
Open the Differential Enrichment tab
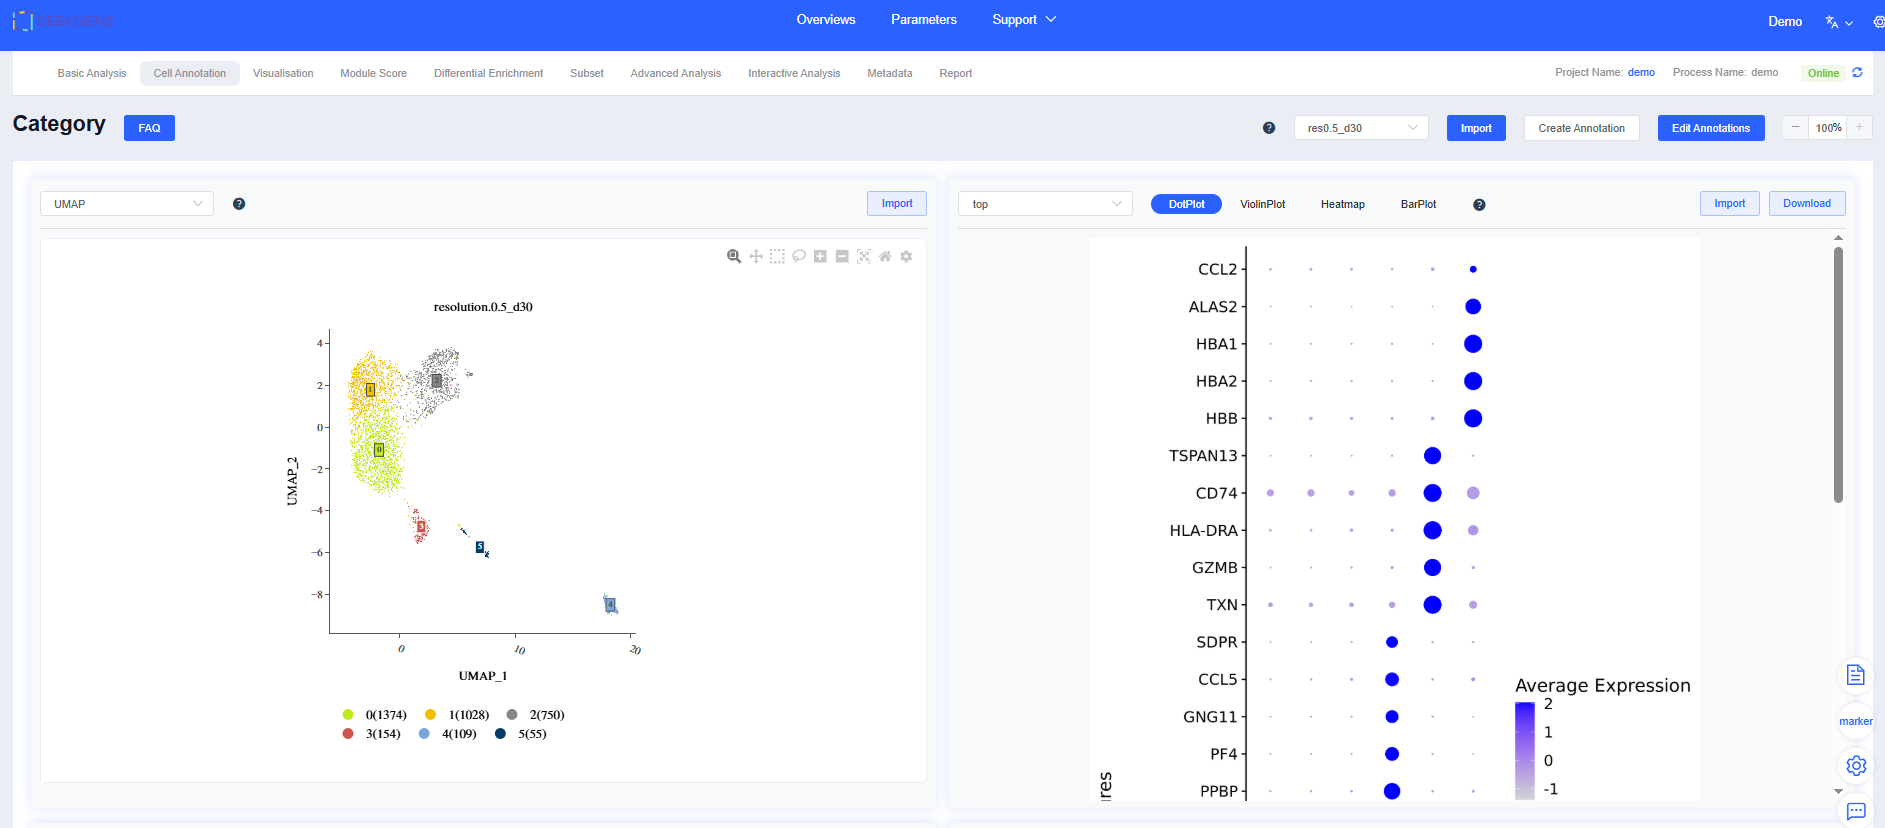(488, 73)
